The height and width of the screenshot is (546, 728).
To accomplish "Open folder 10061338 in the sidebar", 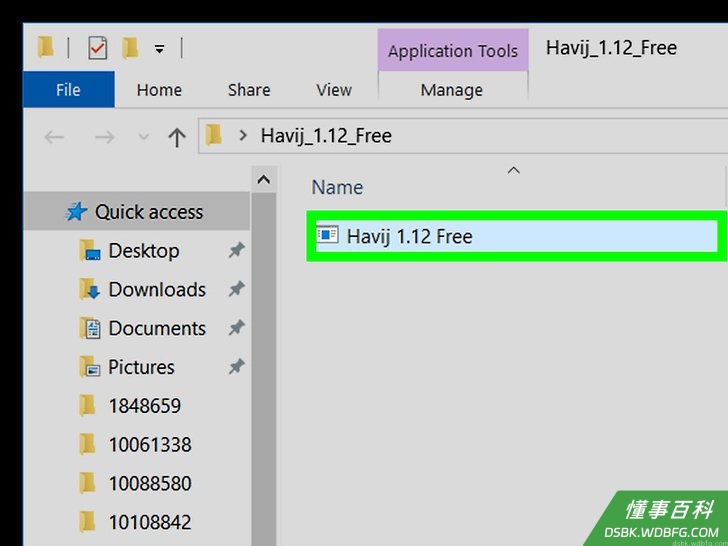I will 150,445.
